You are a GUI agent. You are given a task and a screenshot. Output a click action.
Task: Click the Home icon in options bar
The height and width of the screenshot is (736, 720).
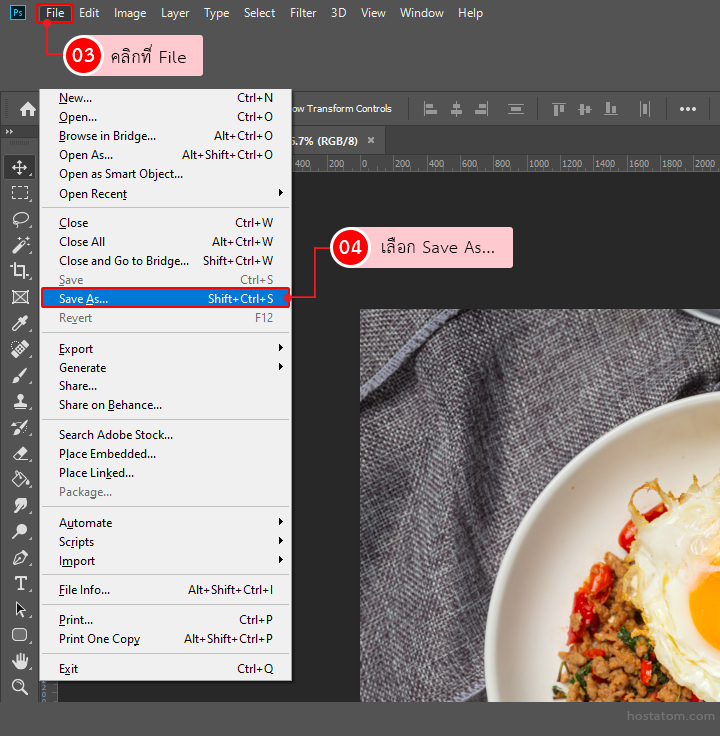point(28,109)
